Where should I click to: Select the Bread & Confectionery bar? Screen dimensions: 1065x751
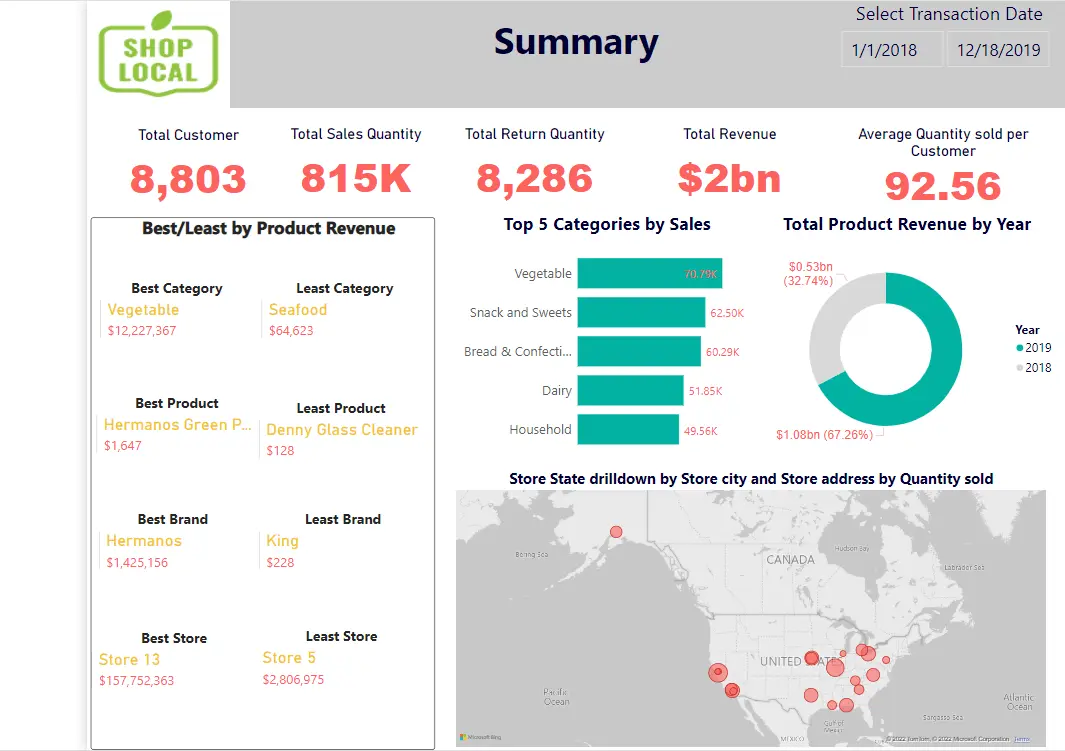click(638, 351)
